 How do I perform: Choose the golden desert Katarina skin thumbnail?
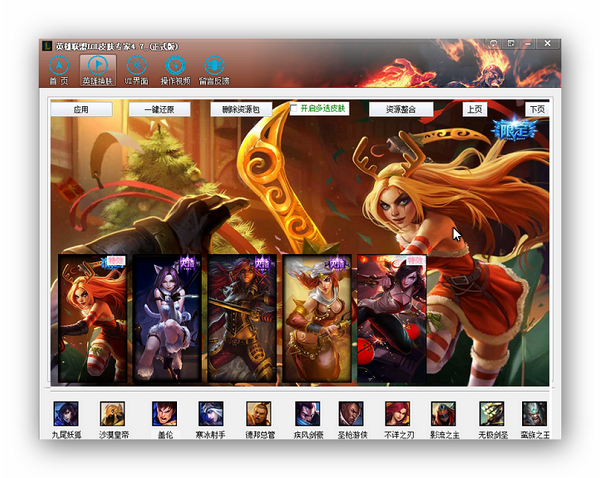pos(317,318)
